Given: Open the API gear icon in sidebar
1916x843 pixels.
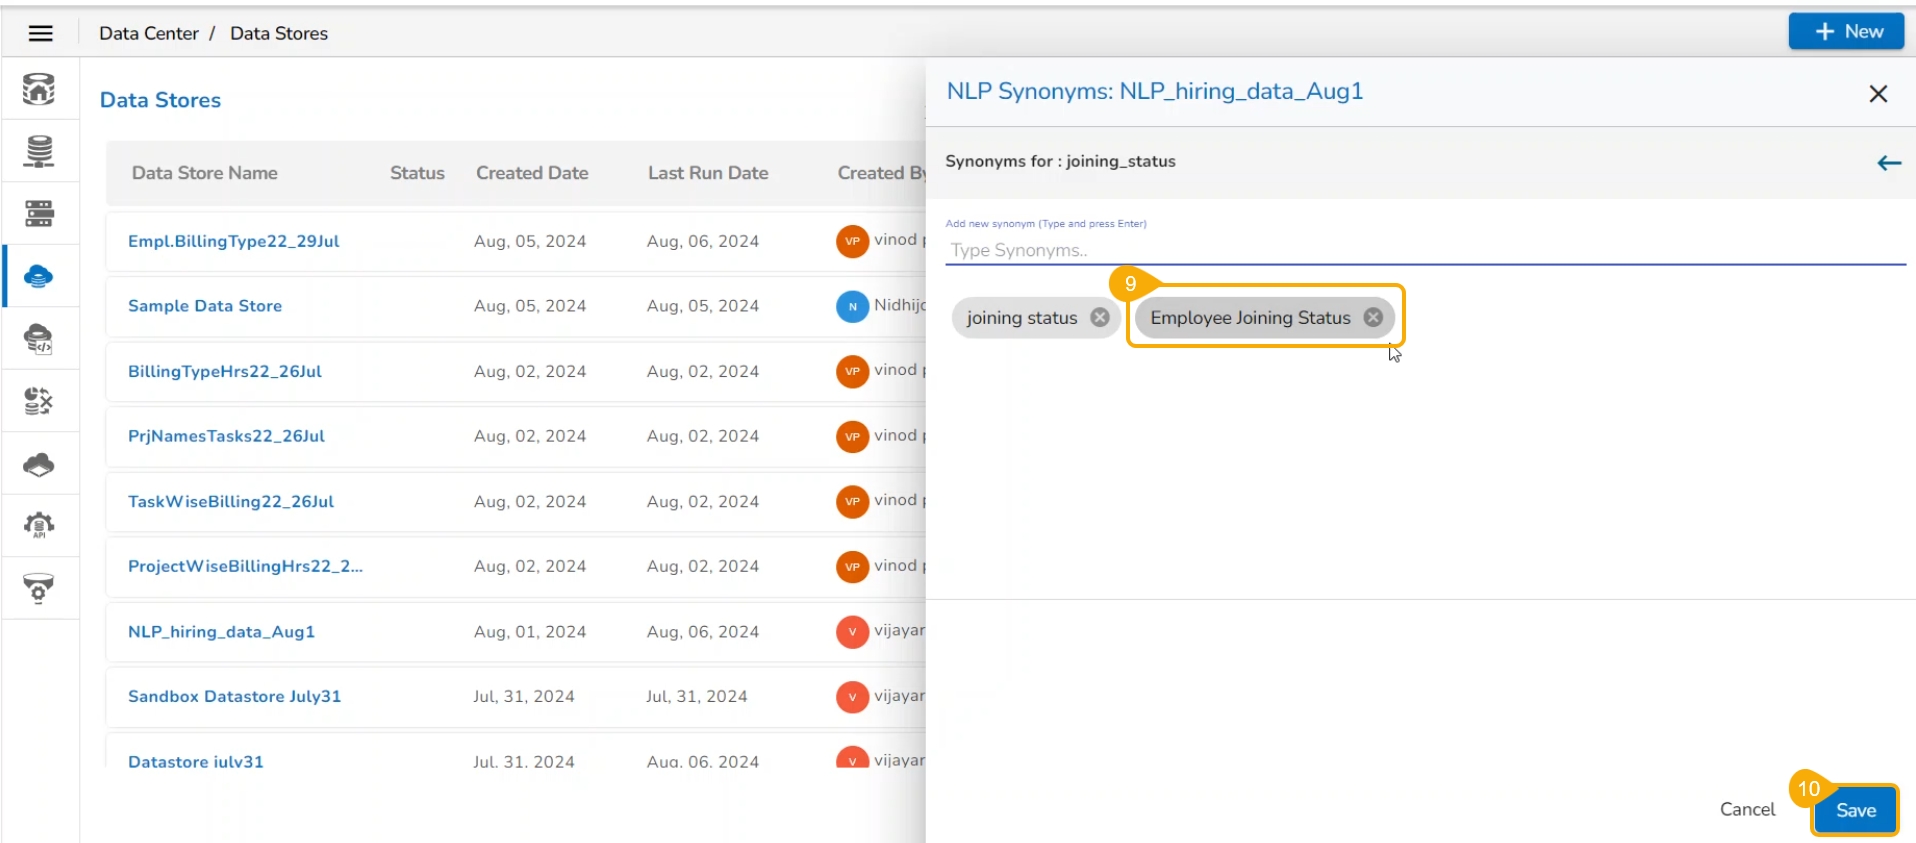Looking at the screenshot, I should tap(39, 525).
